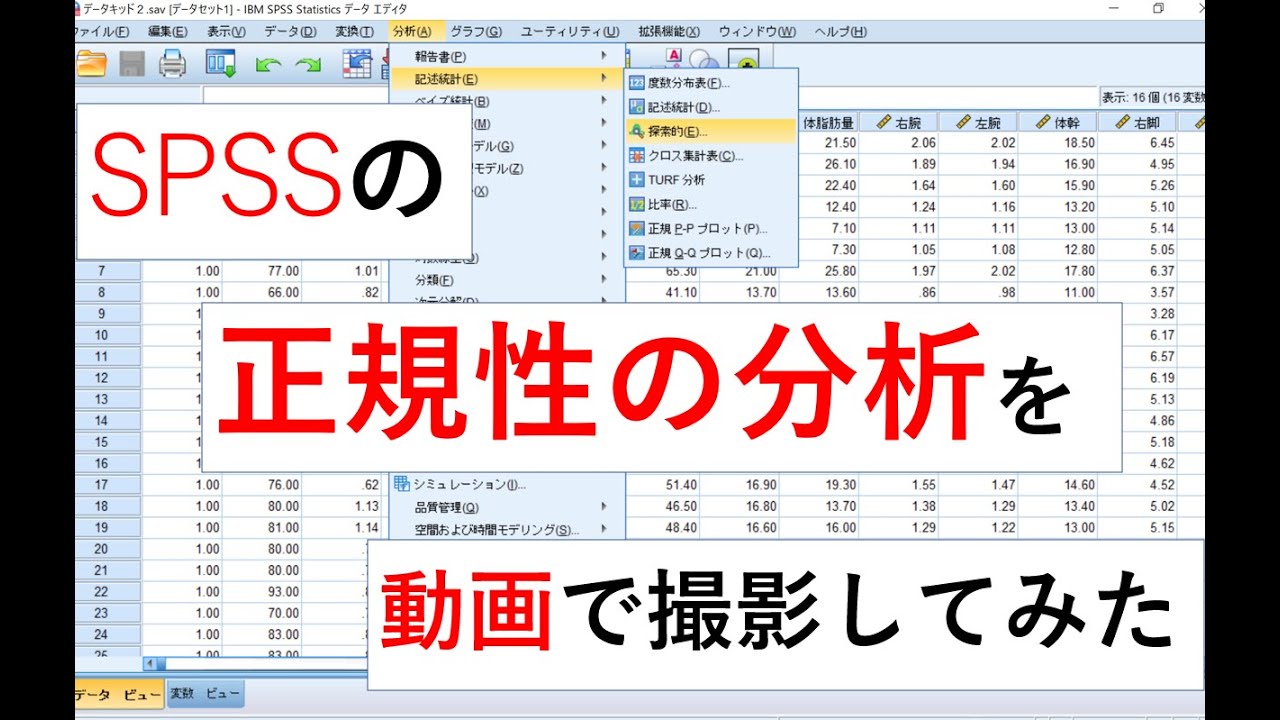Expand the 分類(F) submenu arrow

point(604,280)
